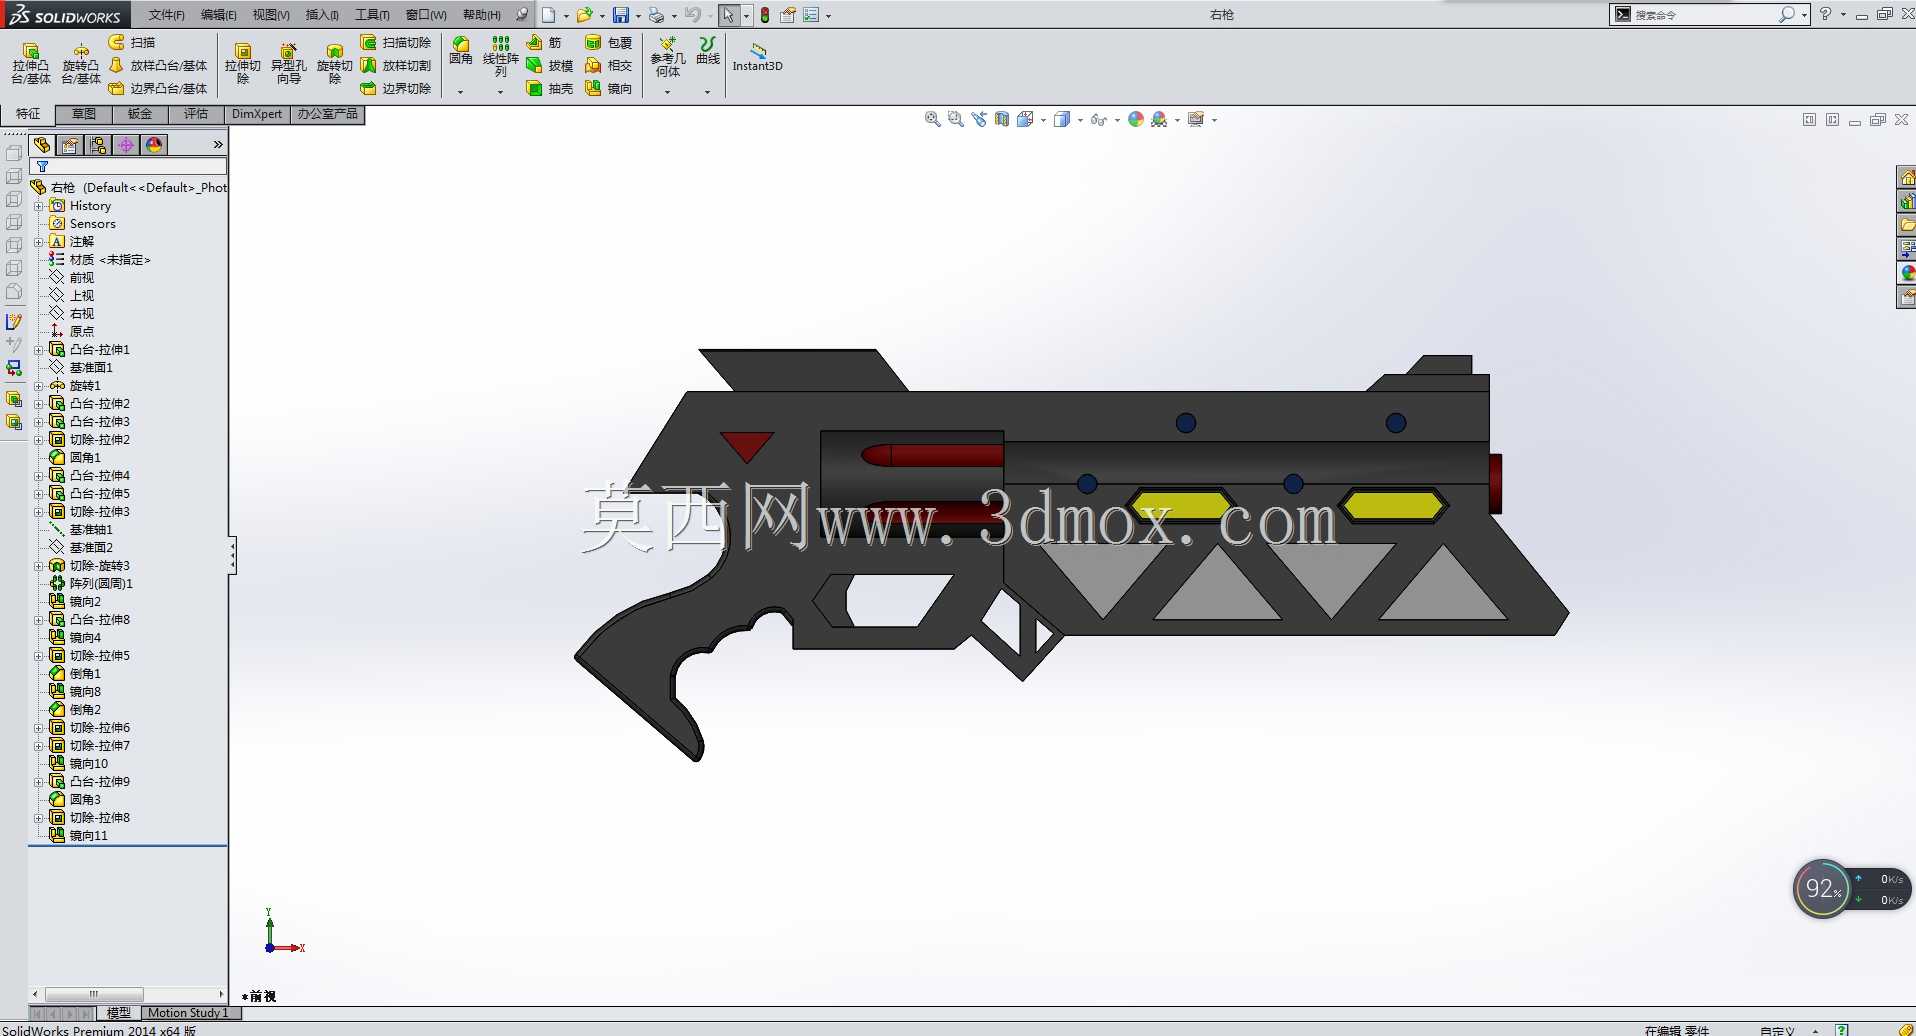Viewport: 1916px width, 1036px height.
Task: Save the document with the floppy disk icon
Action: point(621,15)
